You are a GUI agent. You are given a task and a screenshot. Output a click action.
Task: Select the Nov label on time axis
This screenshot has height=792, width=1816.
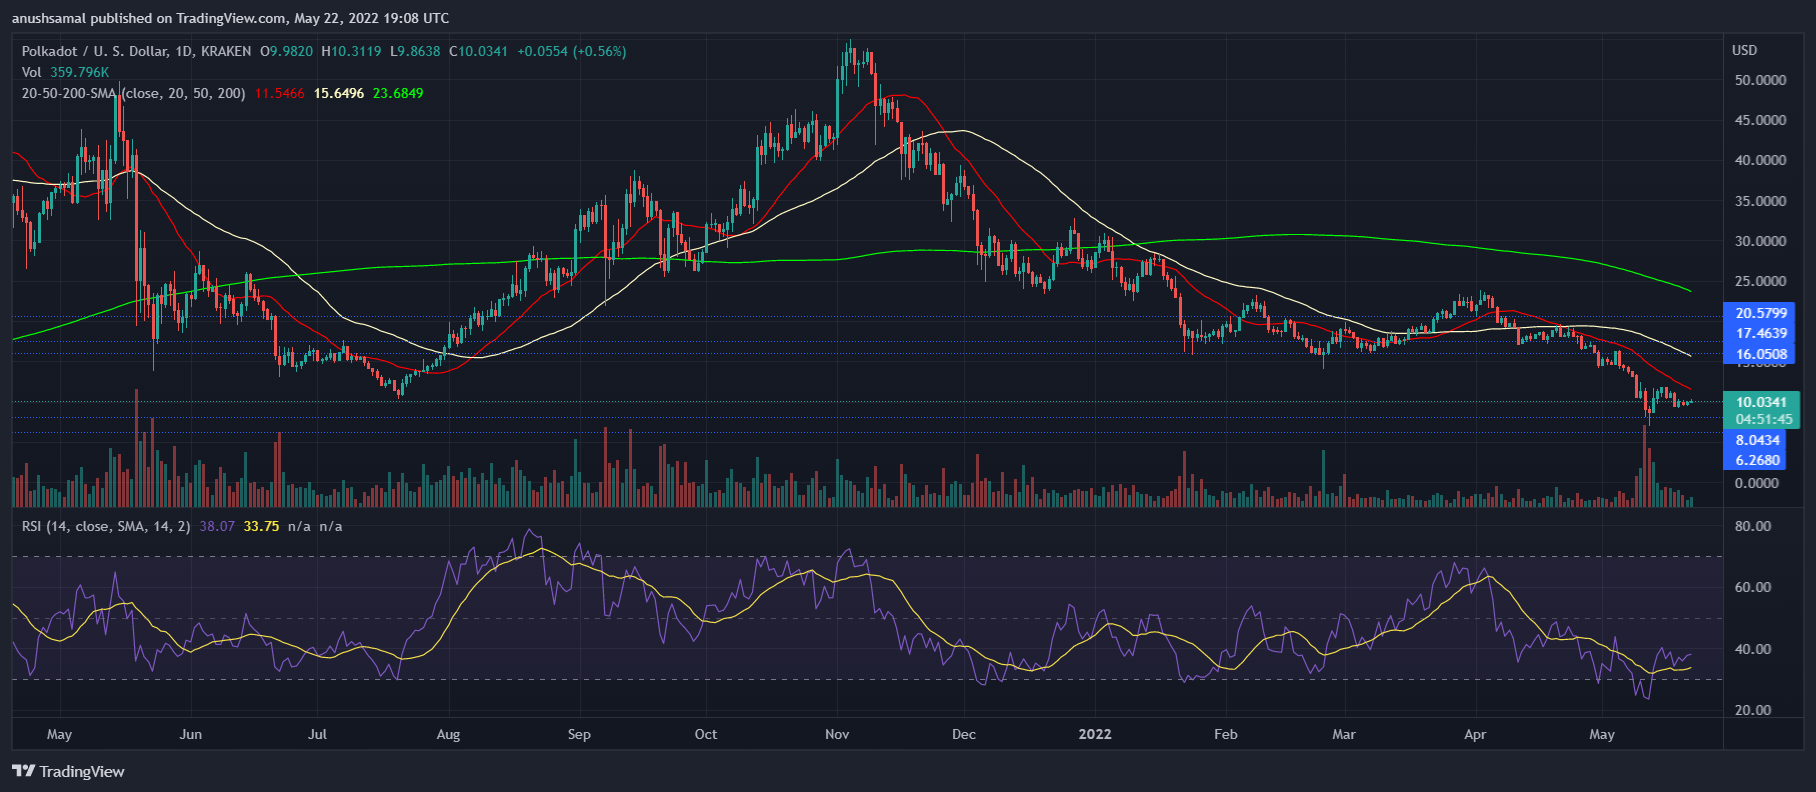pos(837,734)
